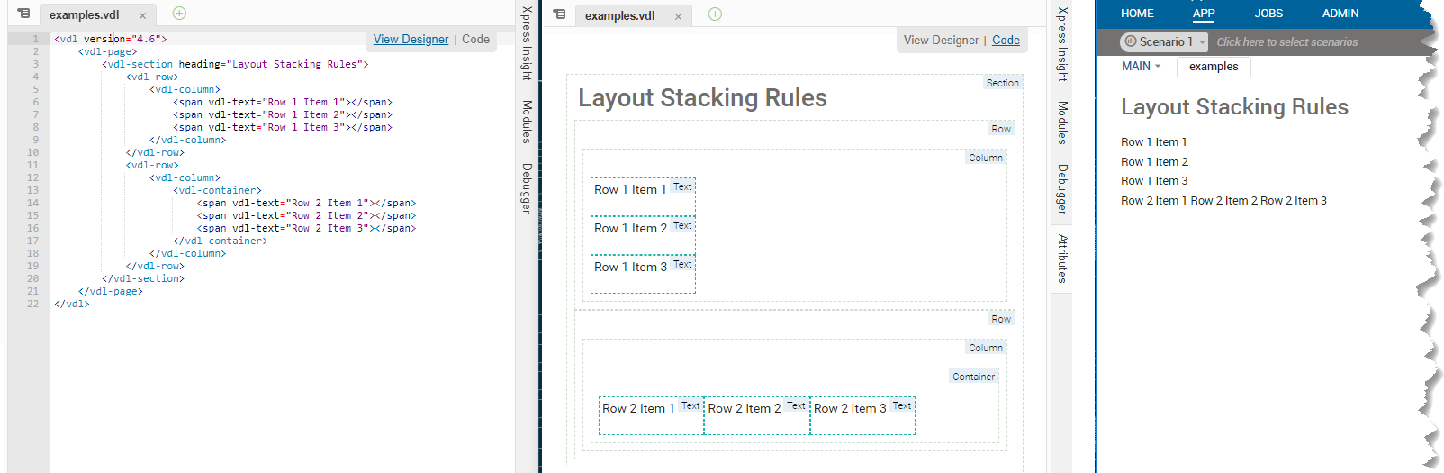Viewport: 1444px width, 473px height.
Task: Click the Code link in the designer view
Action: coord(1006,40)
